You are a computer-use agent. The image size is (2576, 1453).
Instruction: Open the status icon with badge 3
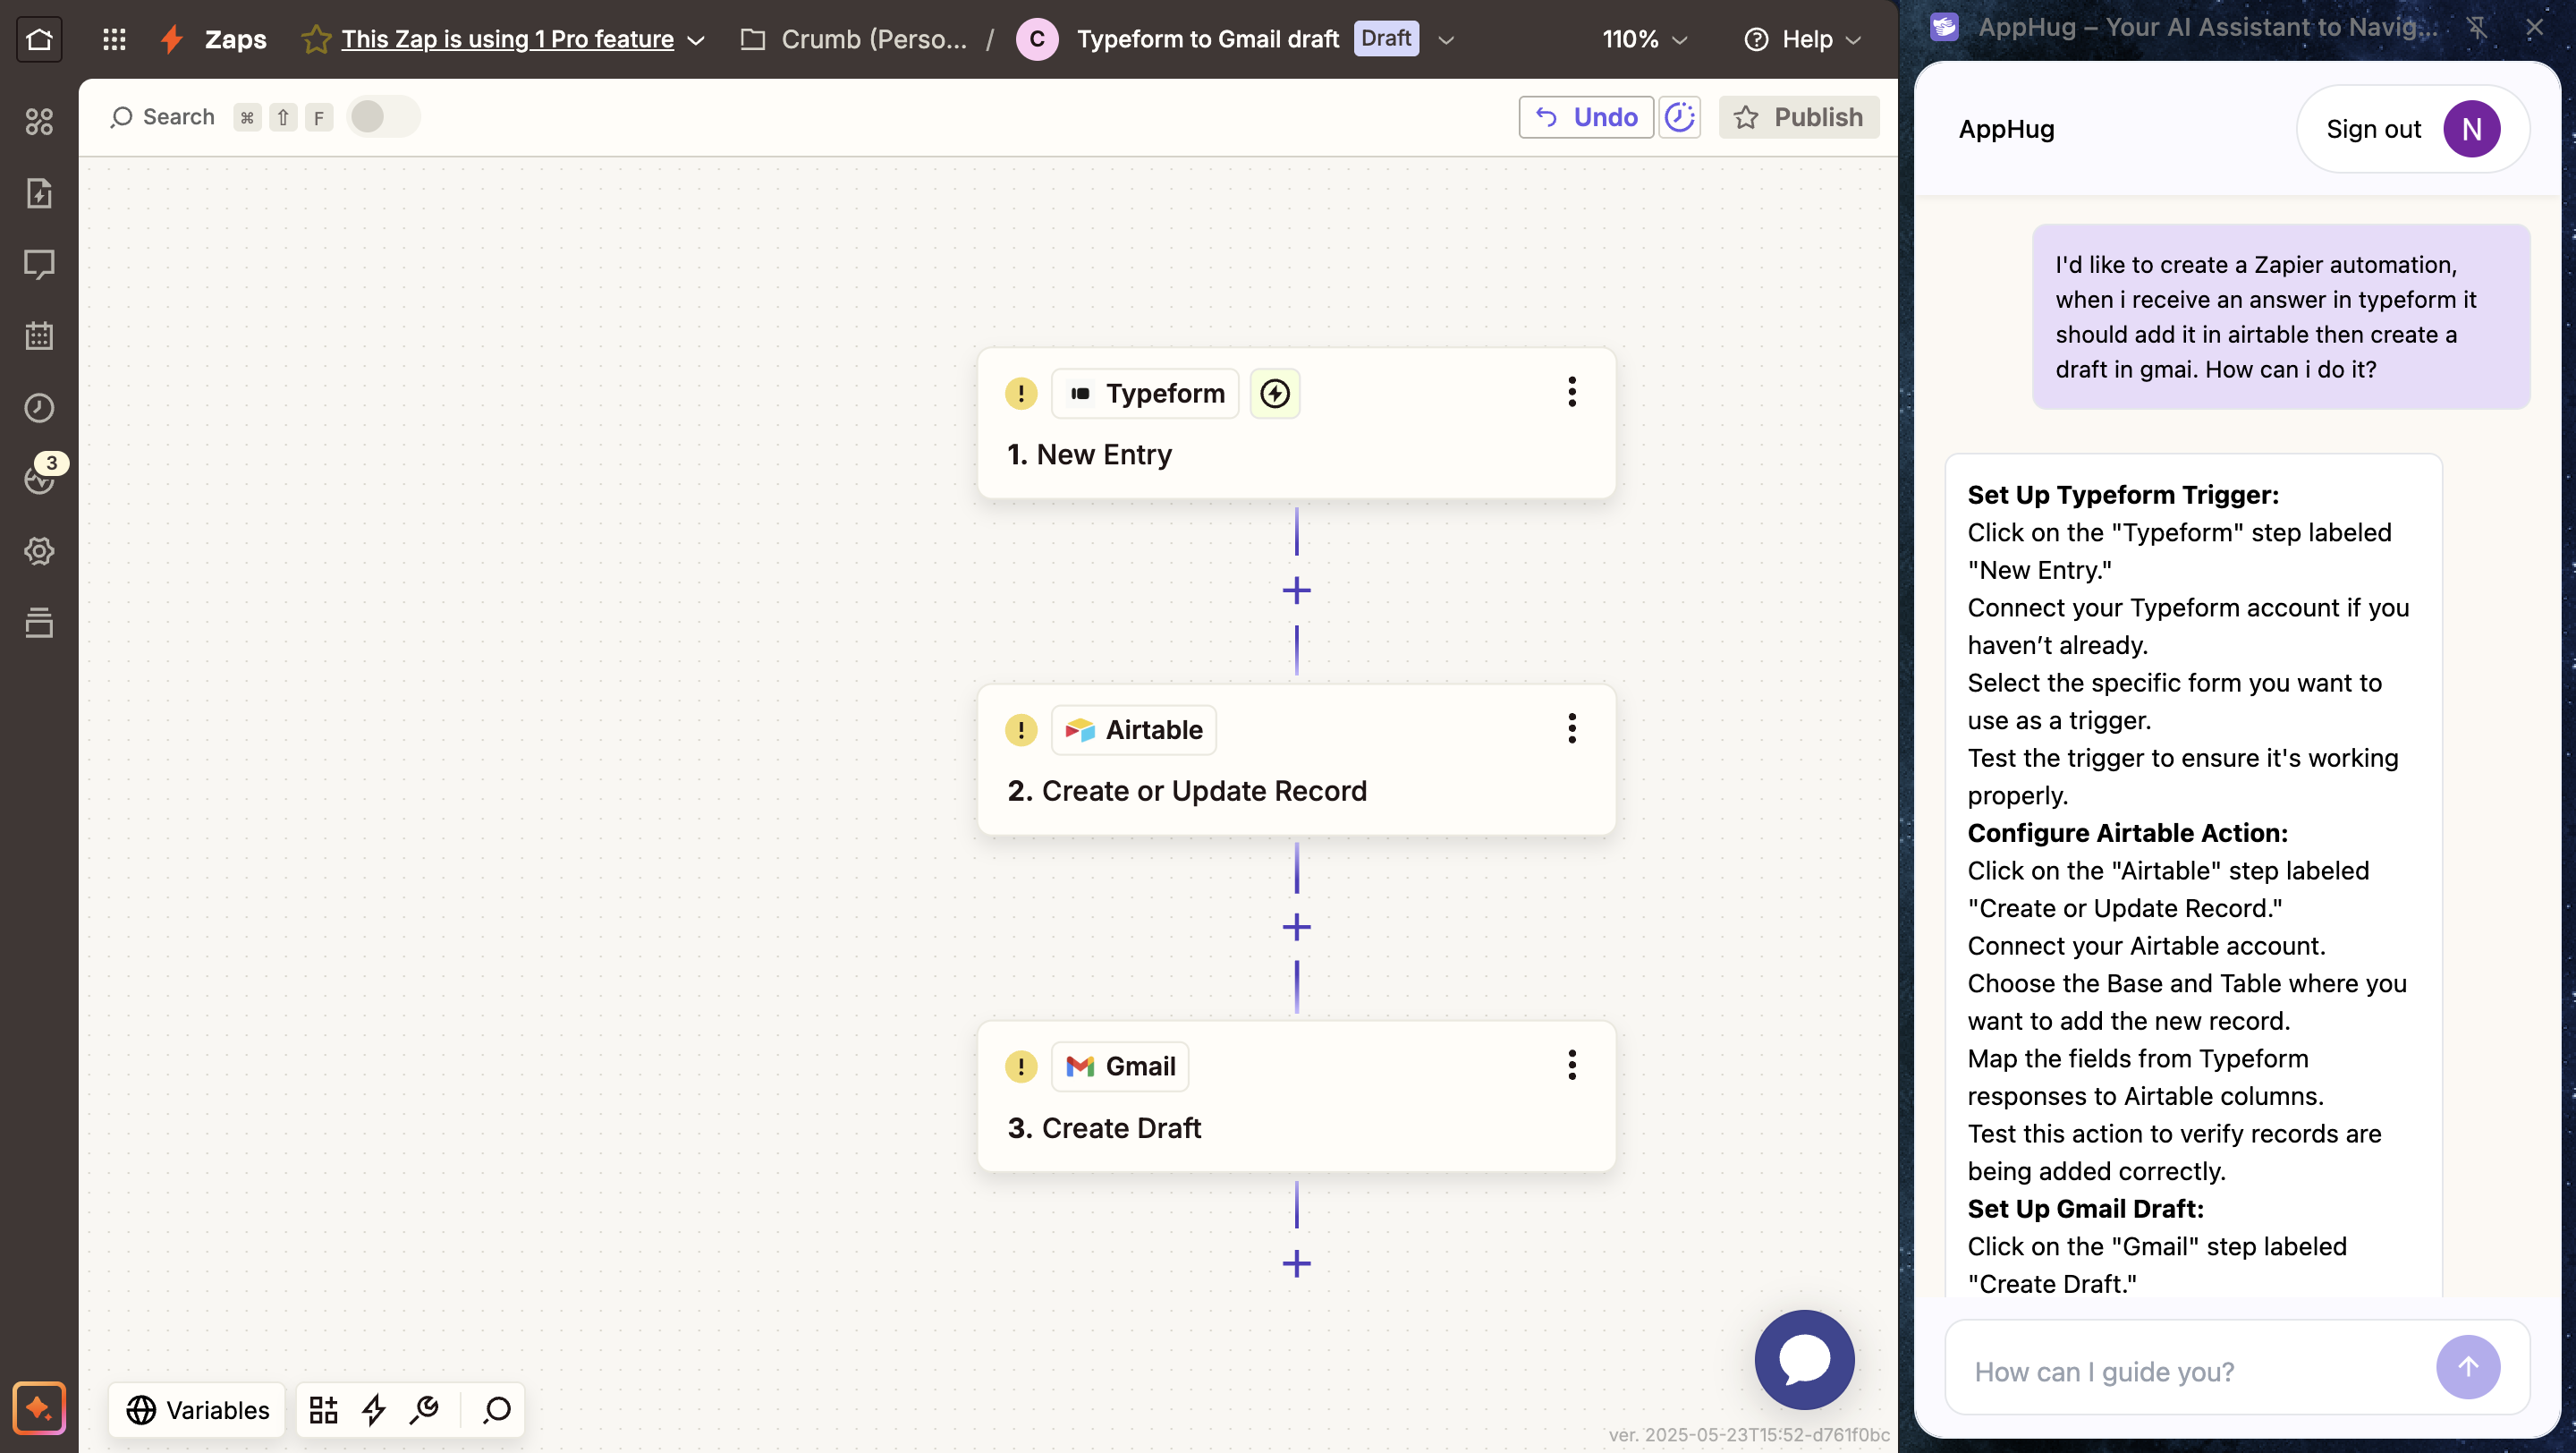(x=39, y=479)
